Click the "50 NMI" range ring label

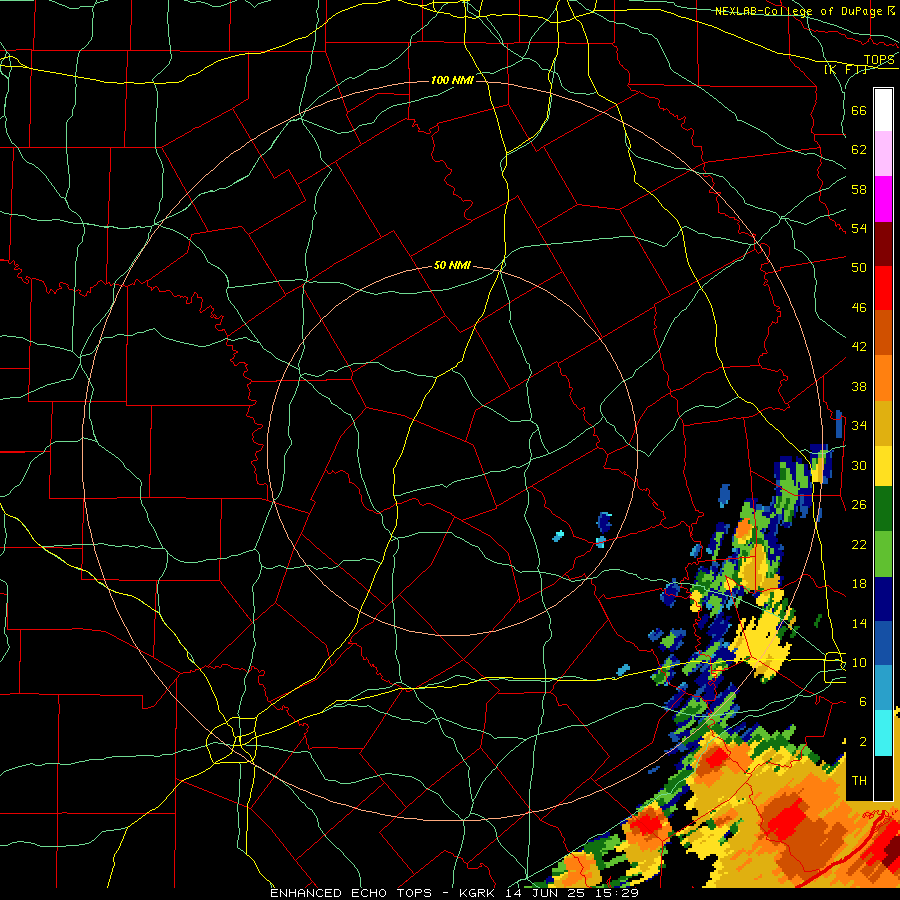click(x=452, y=265)
